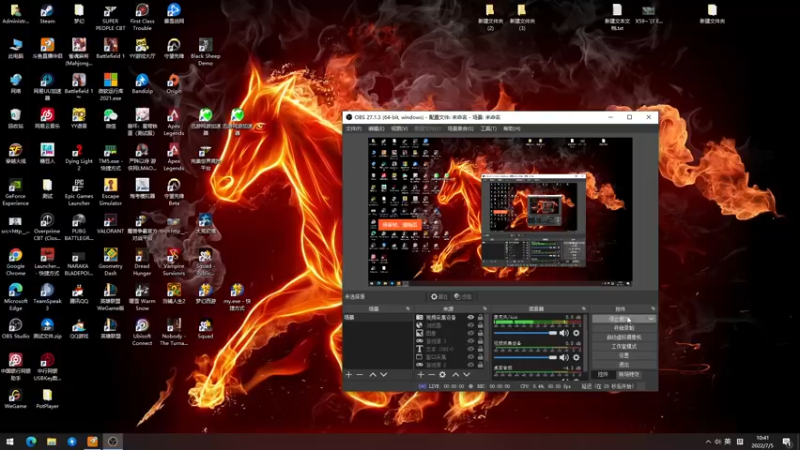Open Microsoft Edge from the taskbar
Image resolution: width=800 pixels, height=450 pixels.
pos(31,441)
